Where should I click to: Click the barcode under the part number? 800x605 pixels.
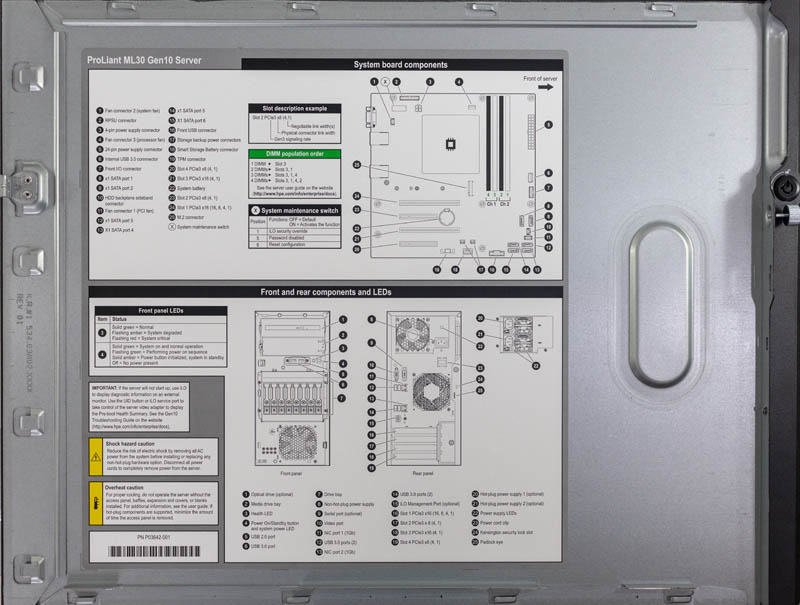pyautogui.click(x=154, y=551)
